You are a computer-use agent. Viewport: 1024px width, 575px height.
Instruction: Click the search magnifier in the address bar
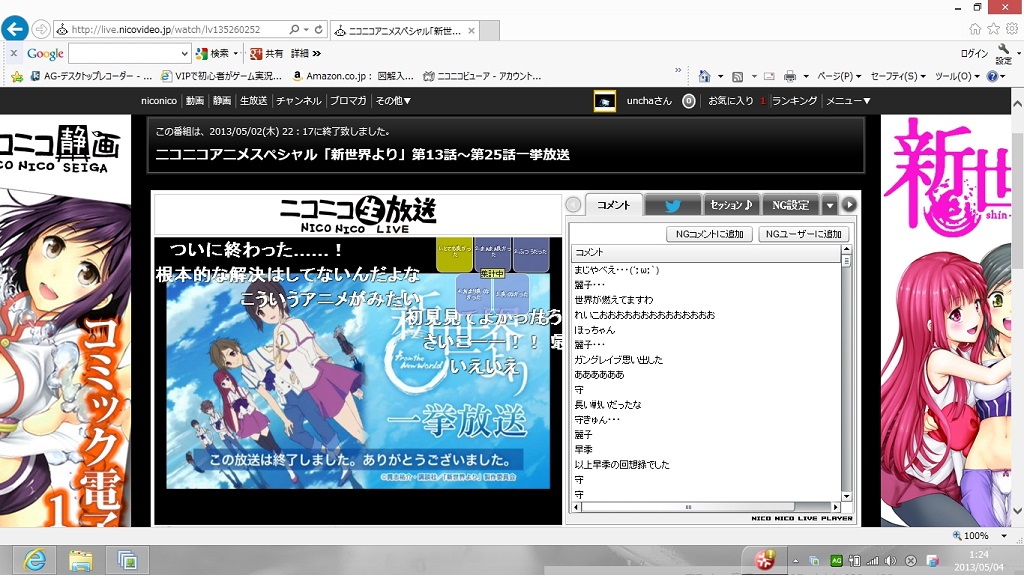[x=295, y=29]
